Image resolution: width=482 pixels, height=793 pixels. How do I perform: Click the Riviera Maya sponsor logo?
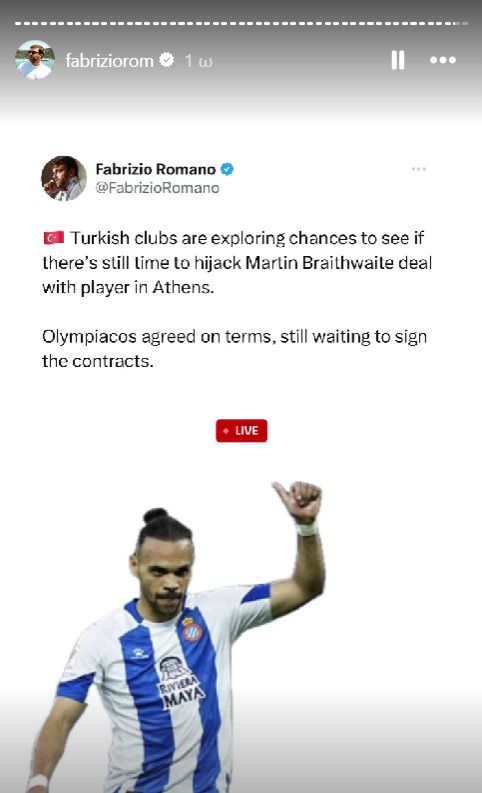tap(180, 682)
